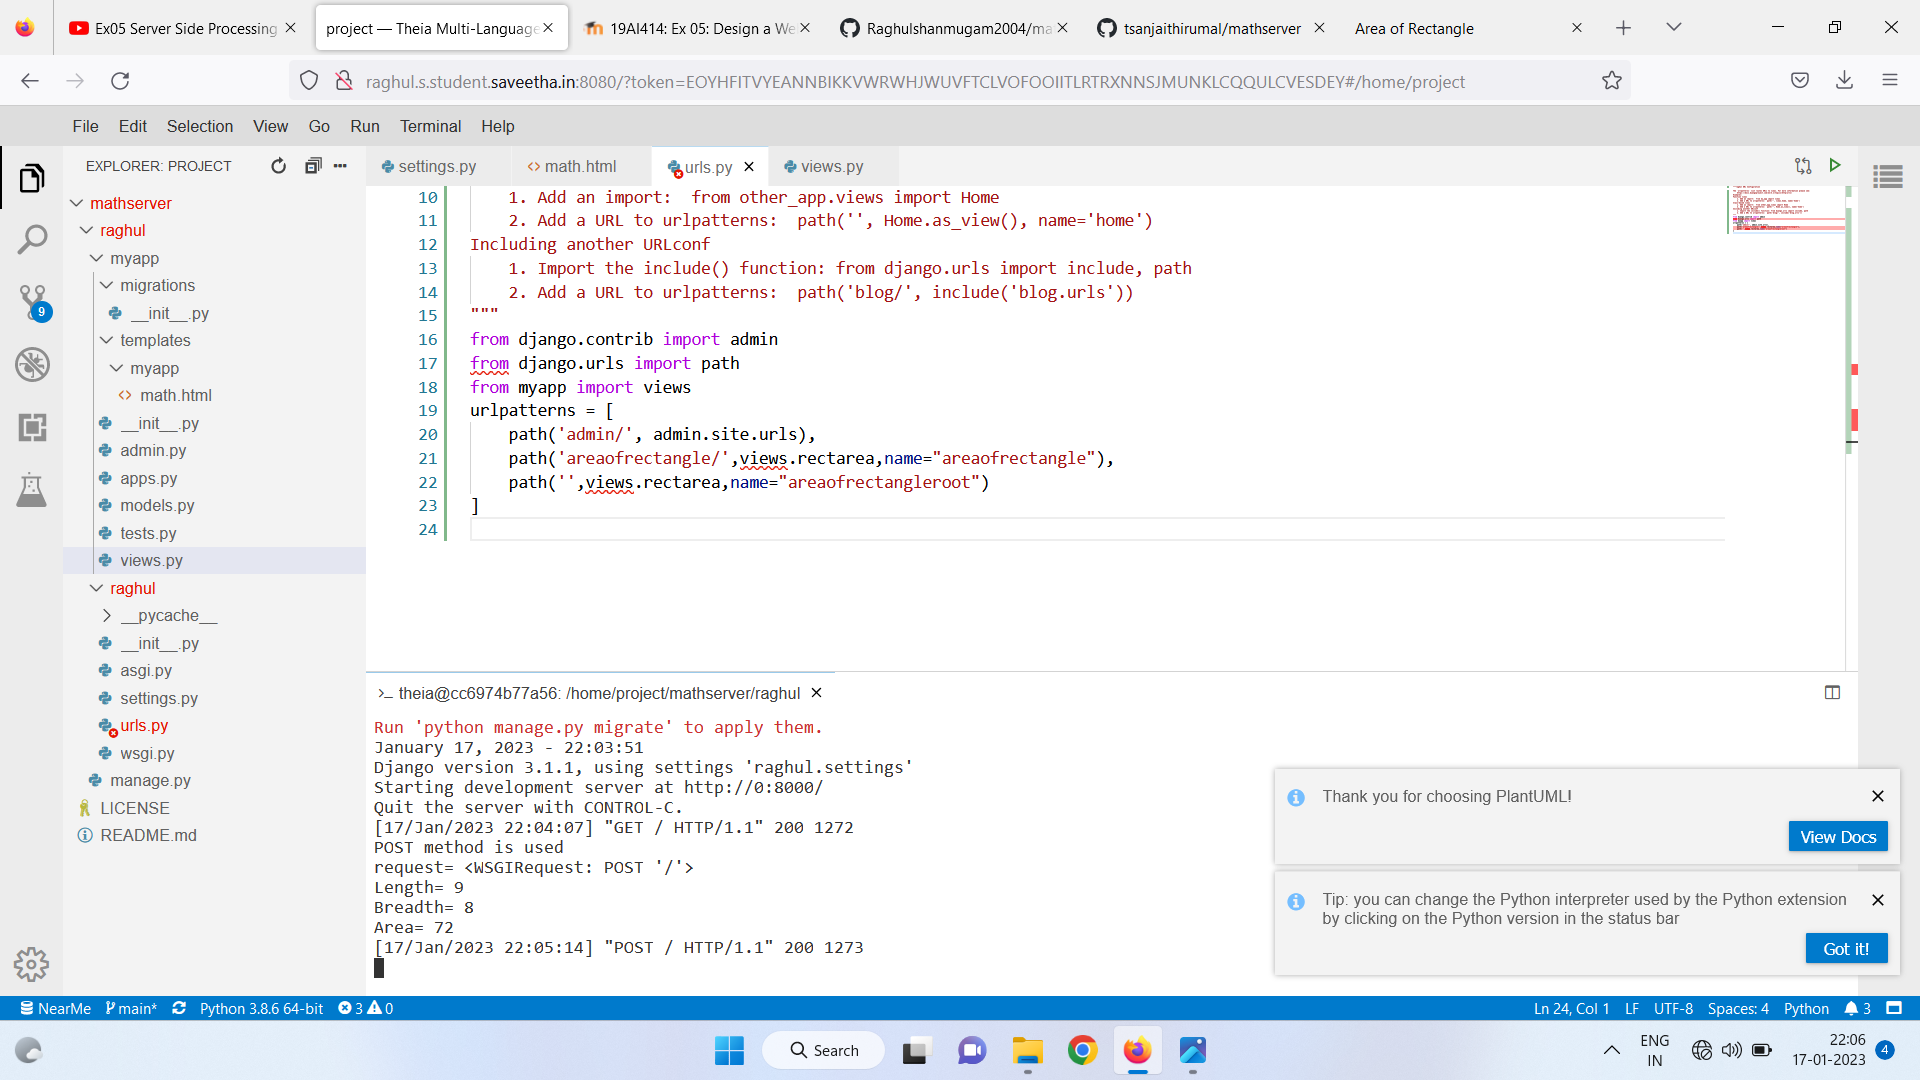Click the notifications bell in the status bar
Viewport: 1920px width, 1080px height.
(1852, 1009)
